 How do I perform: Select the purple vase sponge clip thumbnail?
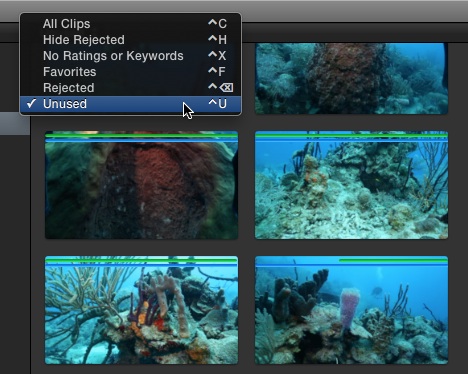[351, 310]
